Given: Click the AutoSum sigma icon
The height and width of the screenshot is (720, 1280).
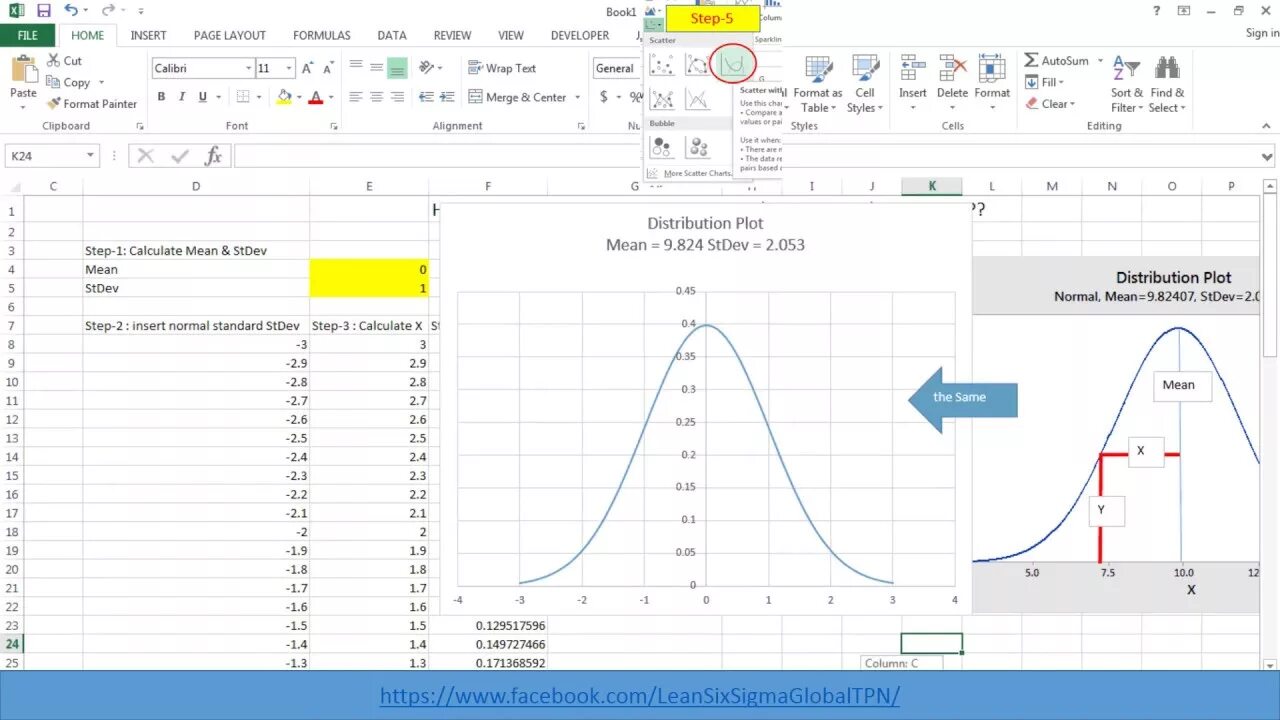Looking at the screenshot, I should pos(1031,61).
